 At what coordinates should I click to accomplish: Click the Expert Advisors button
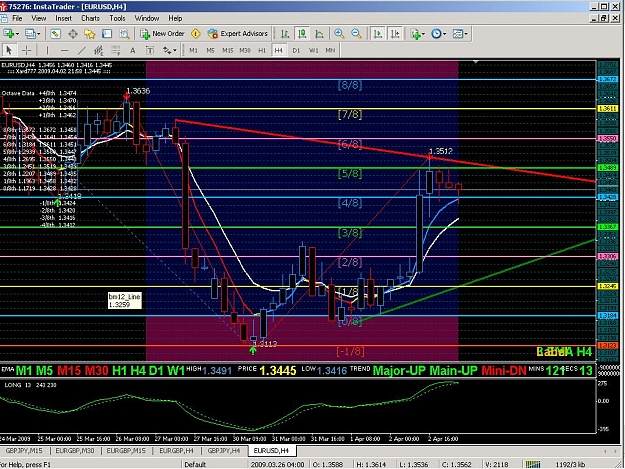[238, 34]
